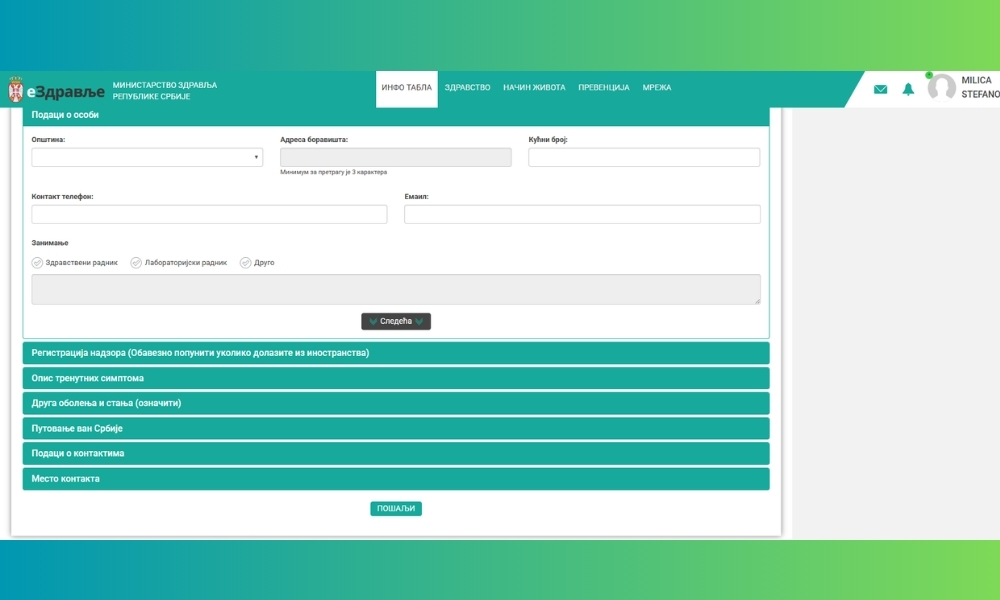The width and height of the screenshot is (1000, 600).
Task: Click the eЗдравље logo
Action: pos(66,91)
